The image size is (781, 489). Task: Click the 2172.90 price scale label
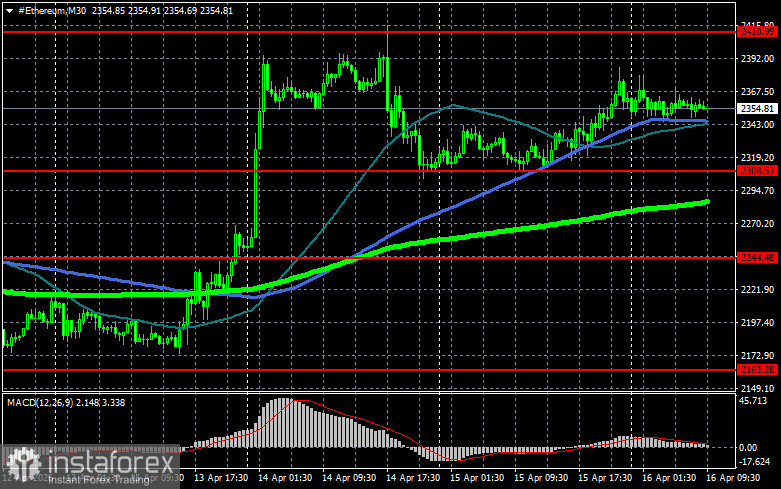pos(758,356)
